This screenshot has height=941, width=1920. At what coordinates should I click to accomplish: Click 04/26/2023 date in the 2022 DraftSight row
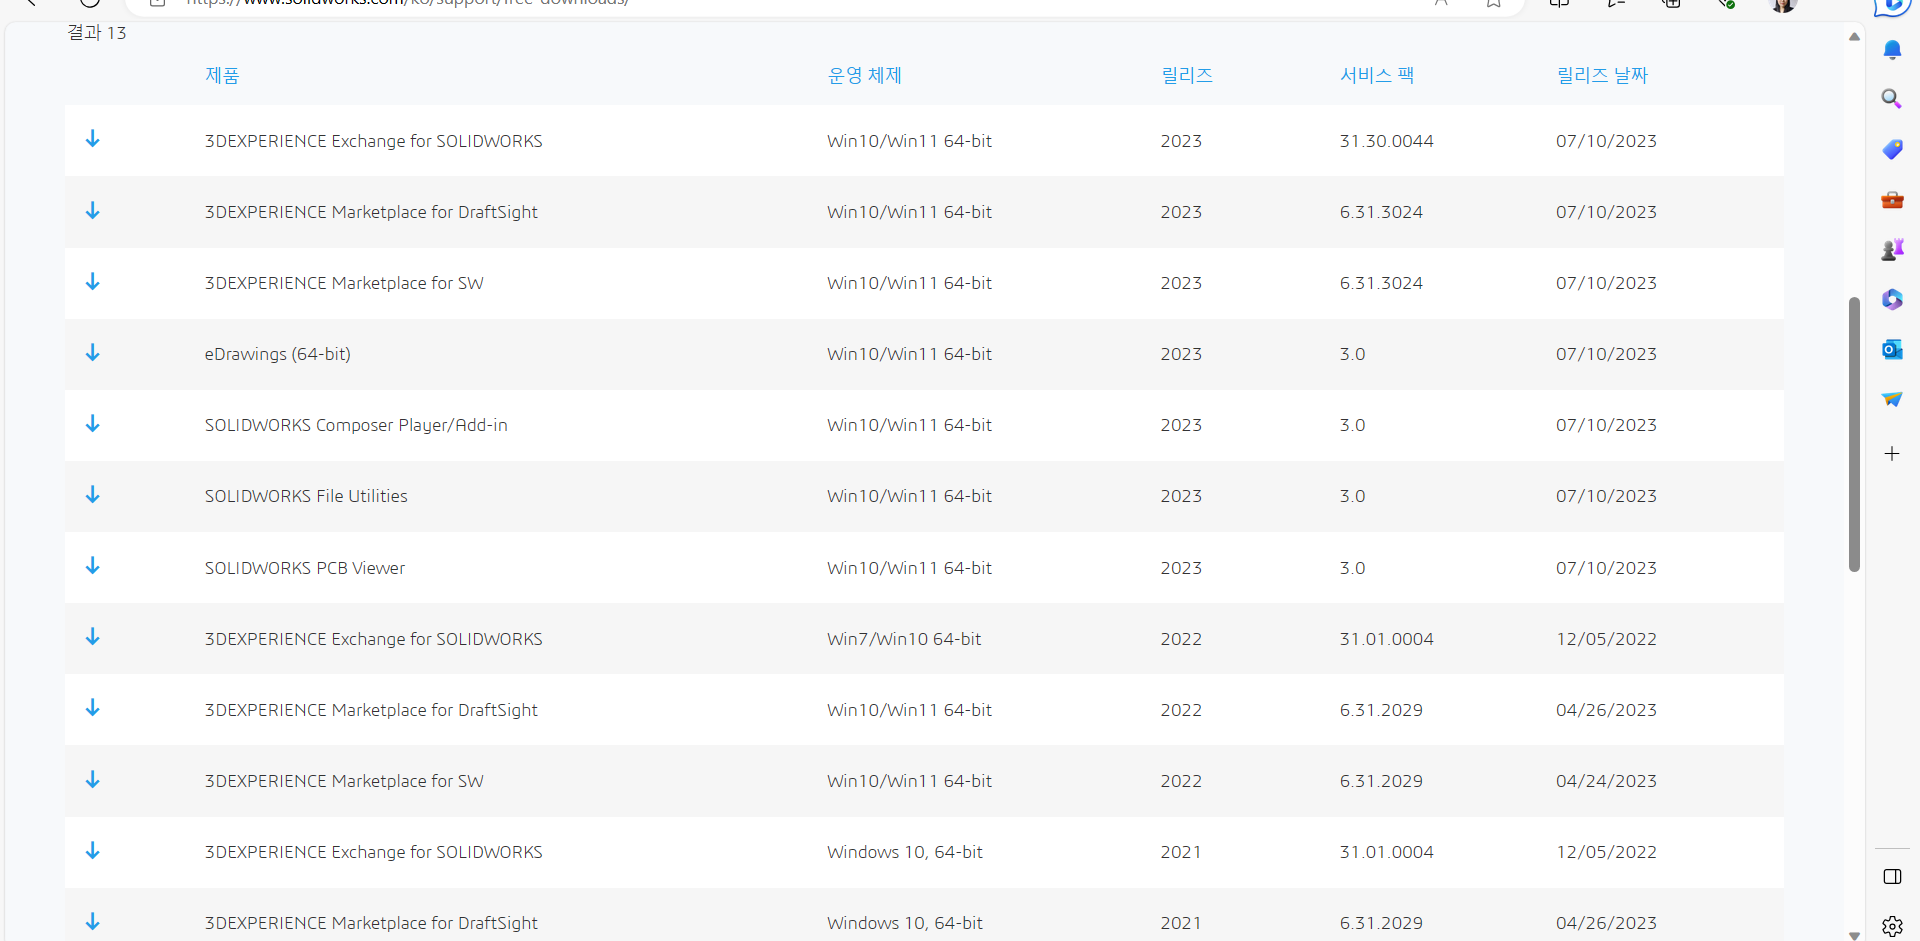coord(1606,710)
